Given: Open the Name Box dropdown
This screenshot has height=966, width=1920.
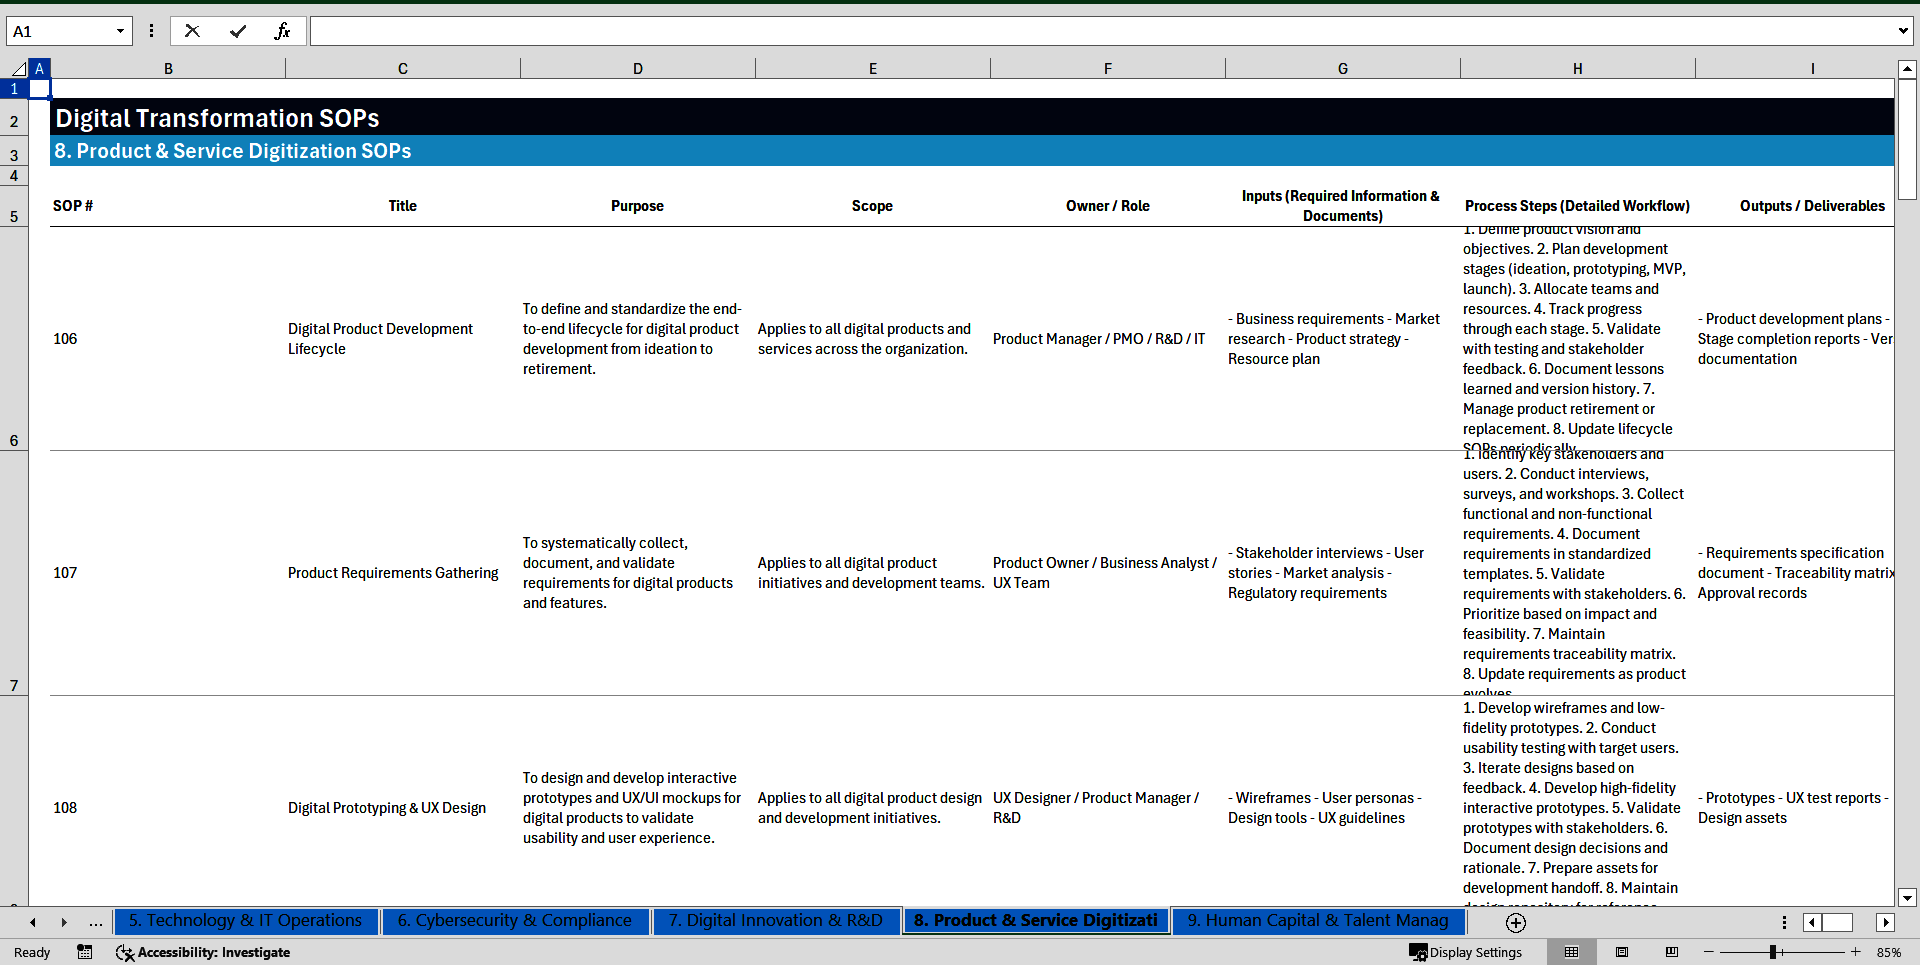Looking at the screenshot, I should (x=120, y=31).
